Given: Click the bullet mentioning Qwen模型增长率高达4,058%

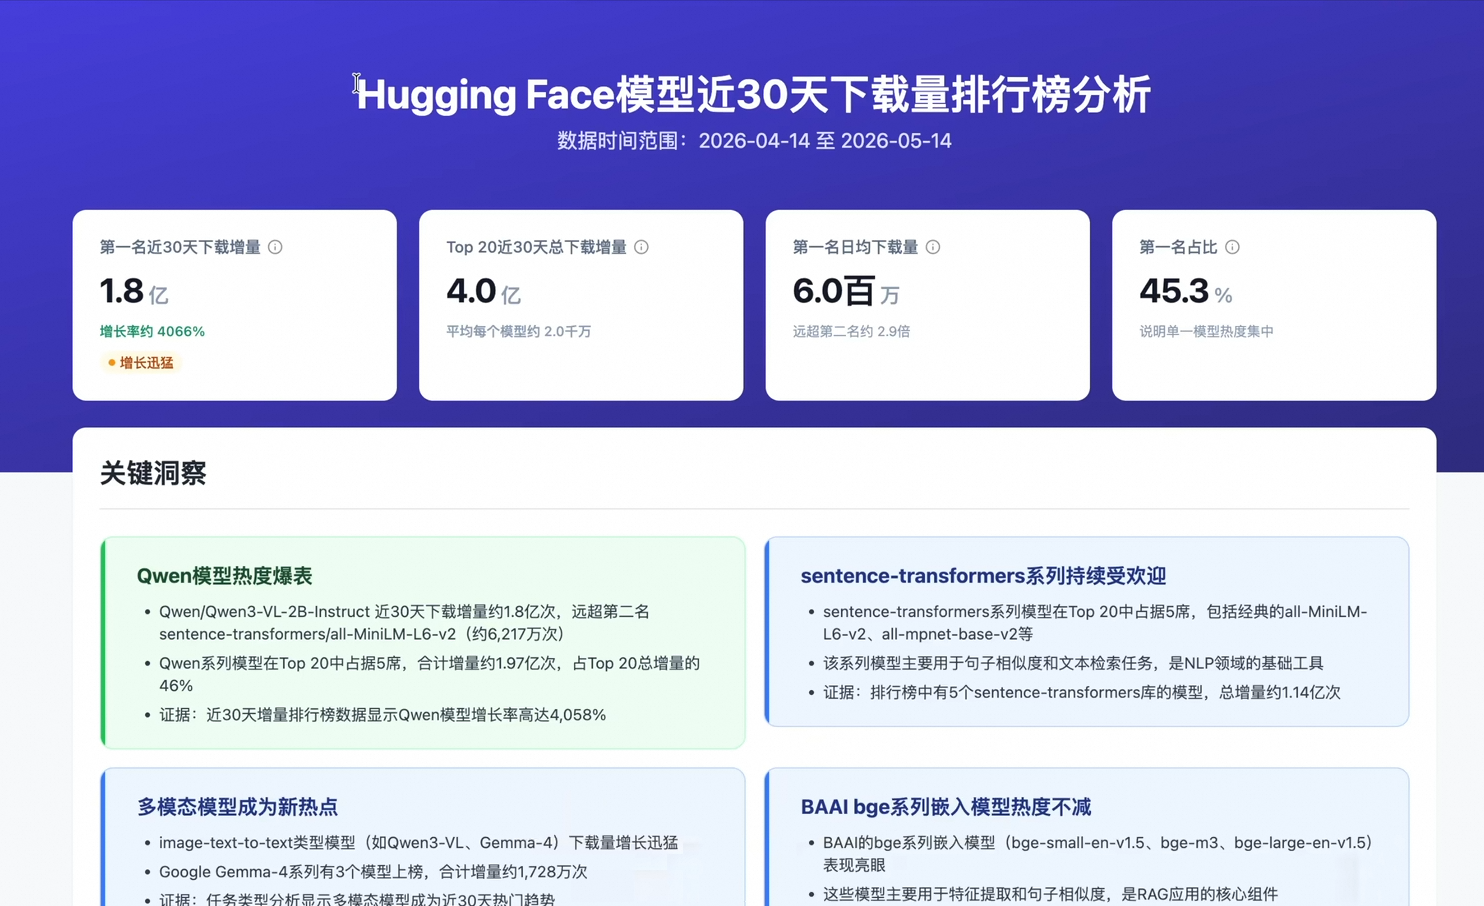Looking at the screenshot, I should (x=382, y=715).
